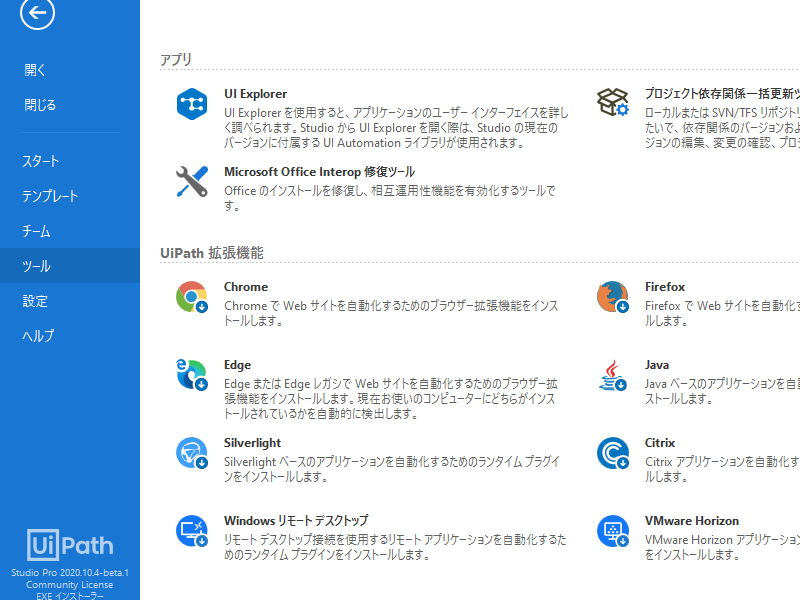
Task: Click the Edge extension description text
Action: point(391,398)
